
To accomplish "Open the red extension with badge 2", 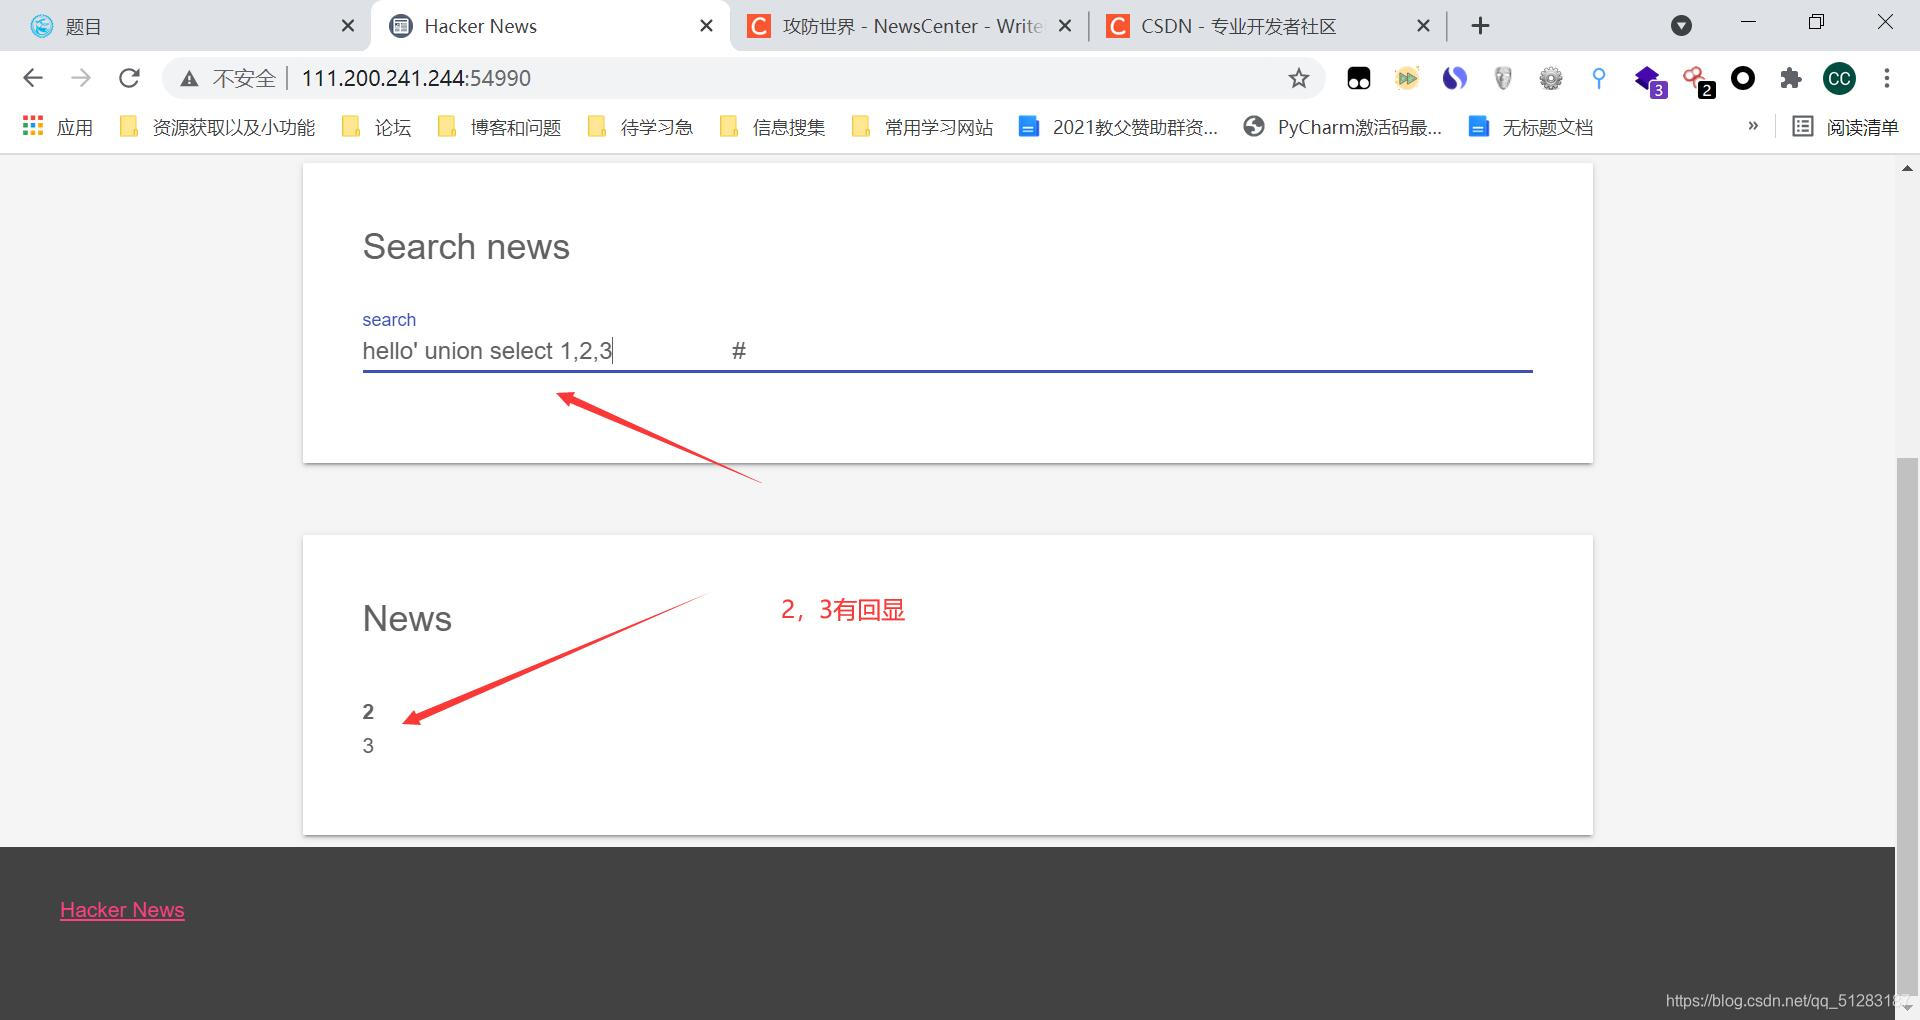I will coord(1697,80).
